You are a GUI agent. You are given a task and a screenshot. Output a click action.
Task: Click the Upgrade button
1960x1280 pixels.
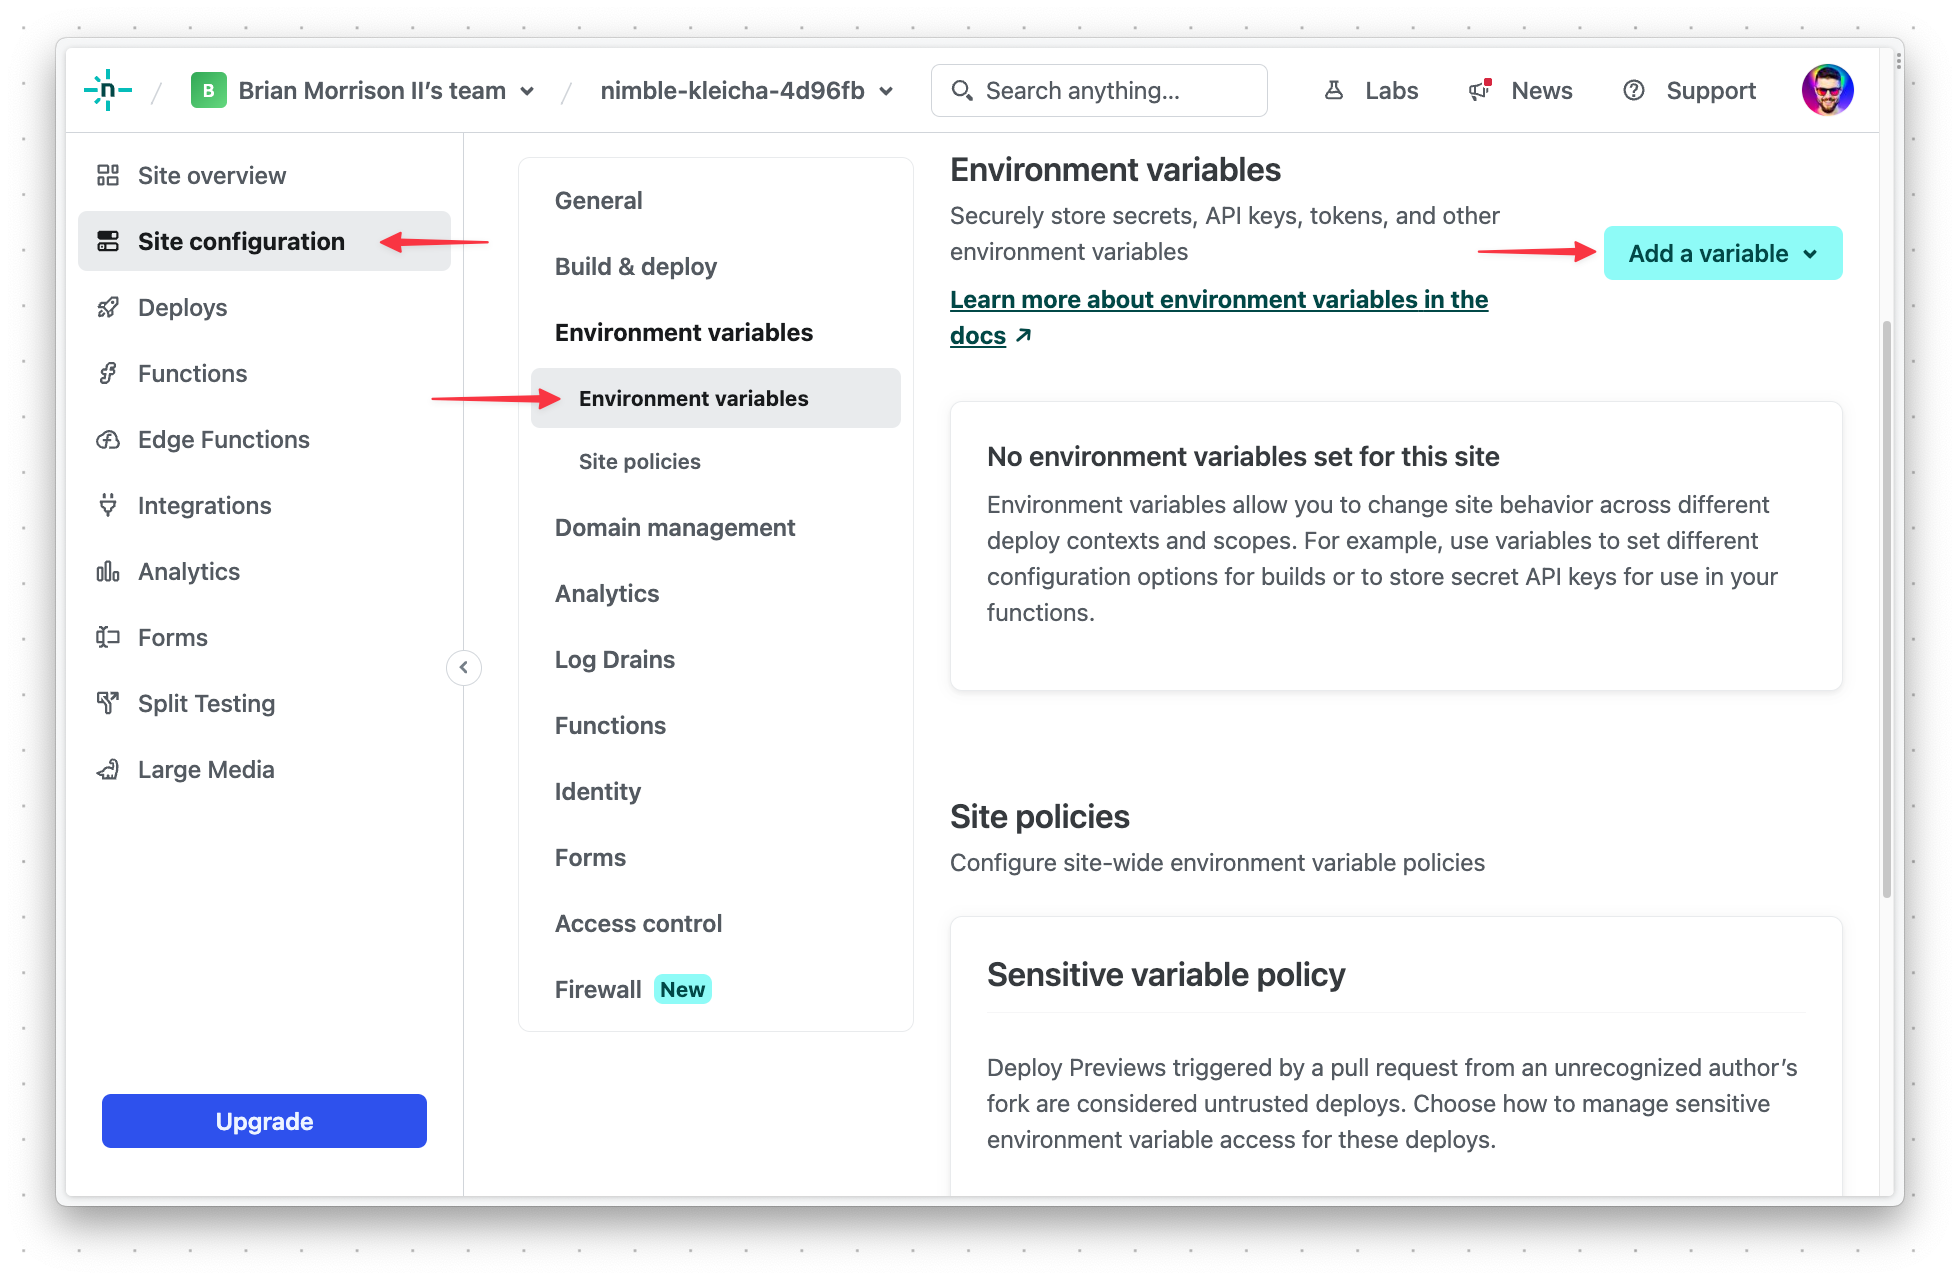(x=264, y=1121)
